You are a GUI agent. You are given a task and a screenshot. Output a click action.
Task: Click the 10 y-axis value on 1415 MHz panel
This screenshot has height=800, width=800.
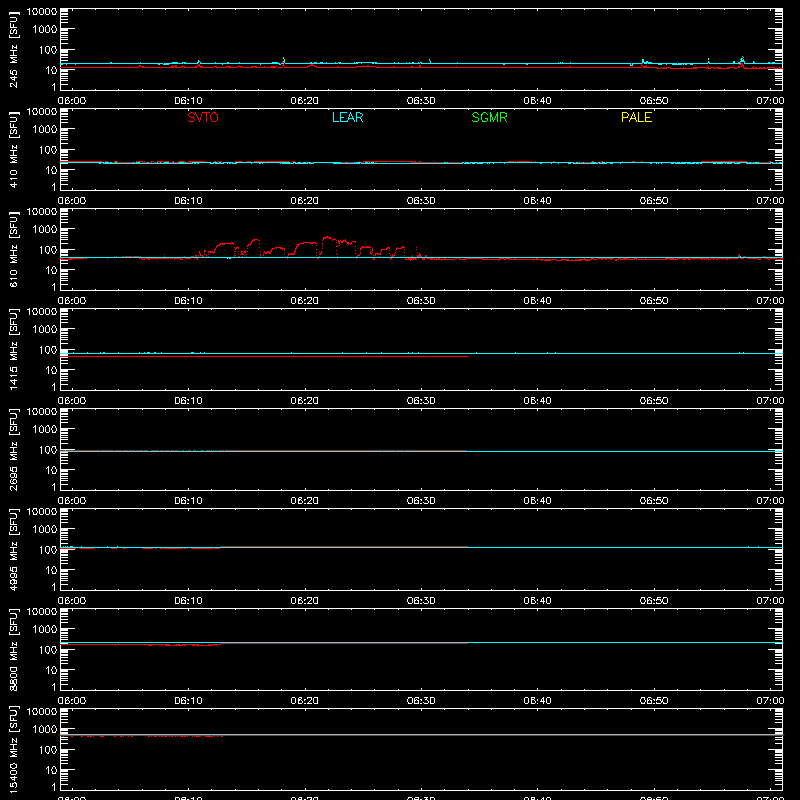point(51,370)
